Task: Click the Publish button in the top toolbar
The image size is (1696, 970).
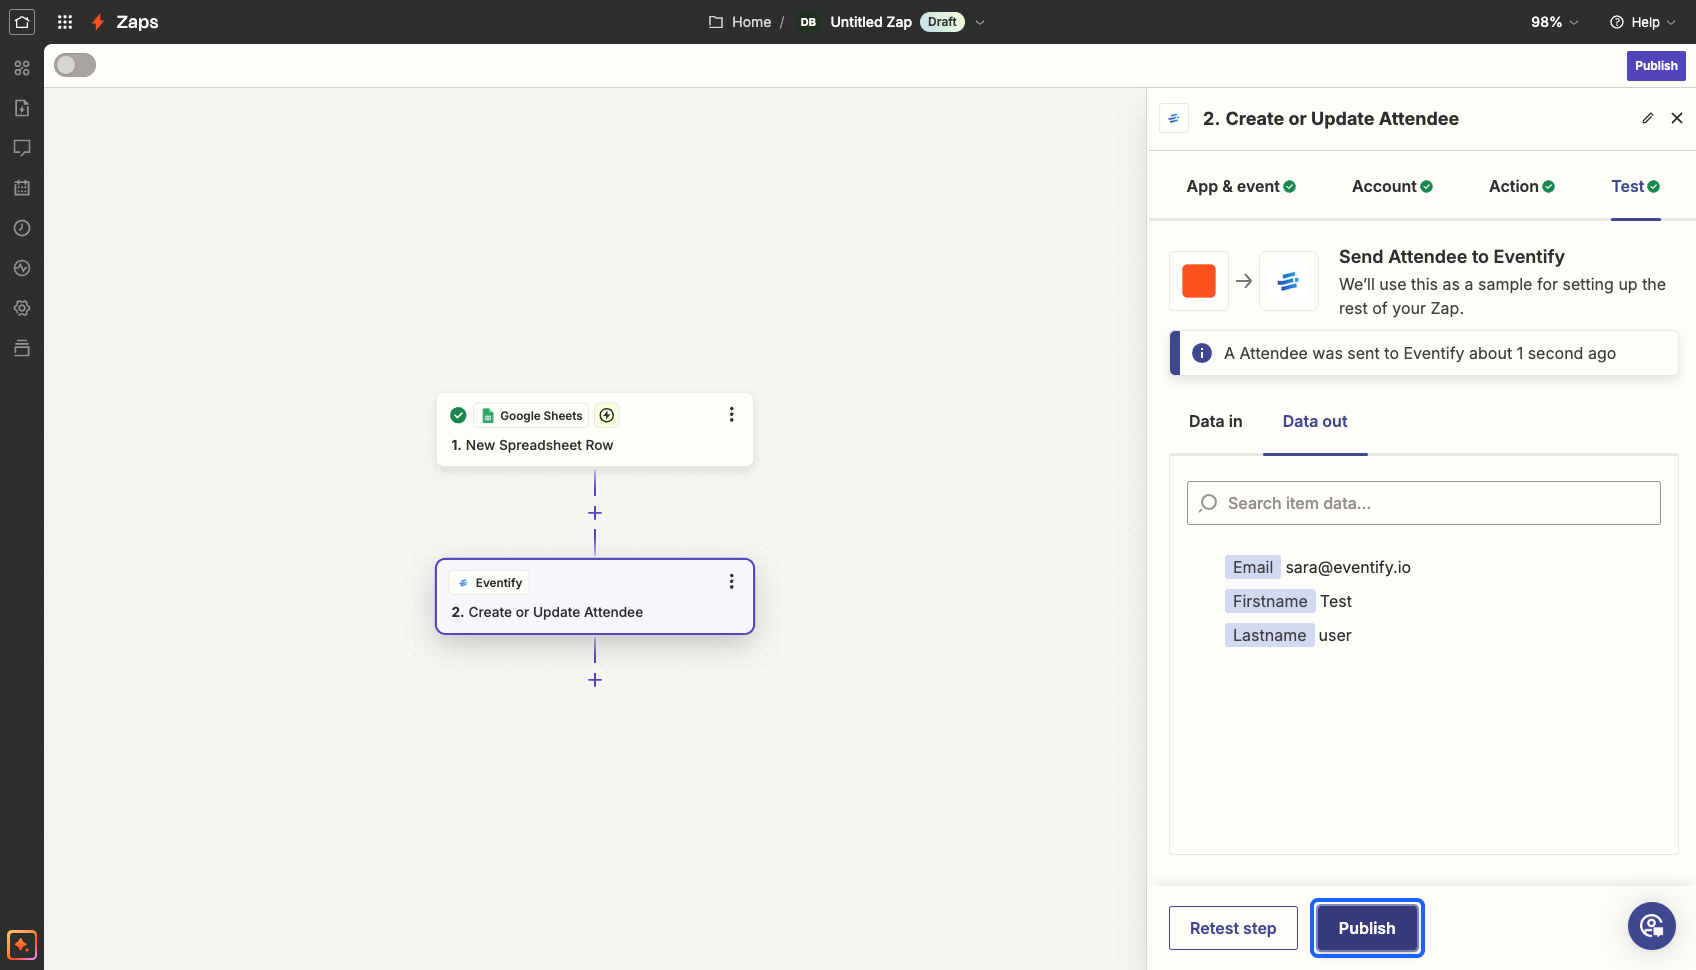Action: point(1656,66)
